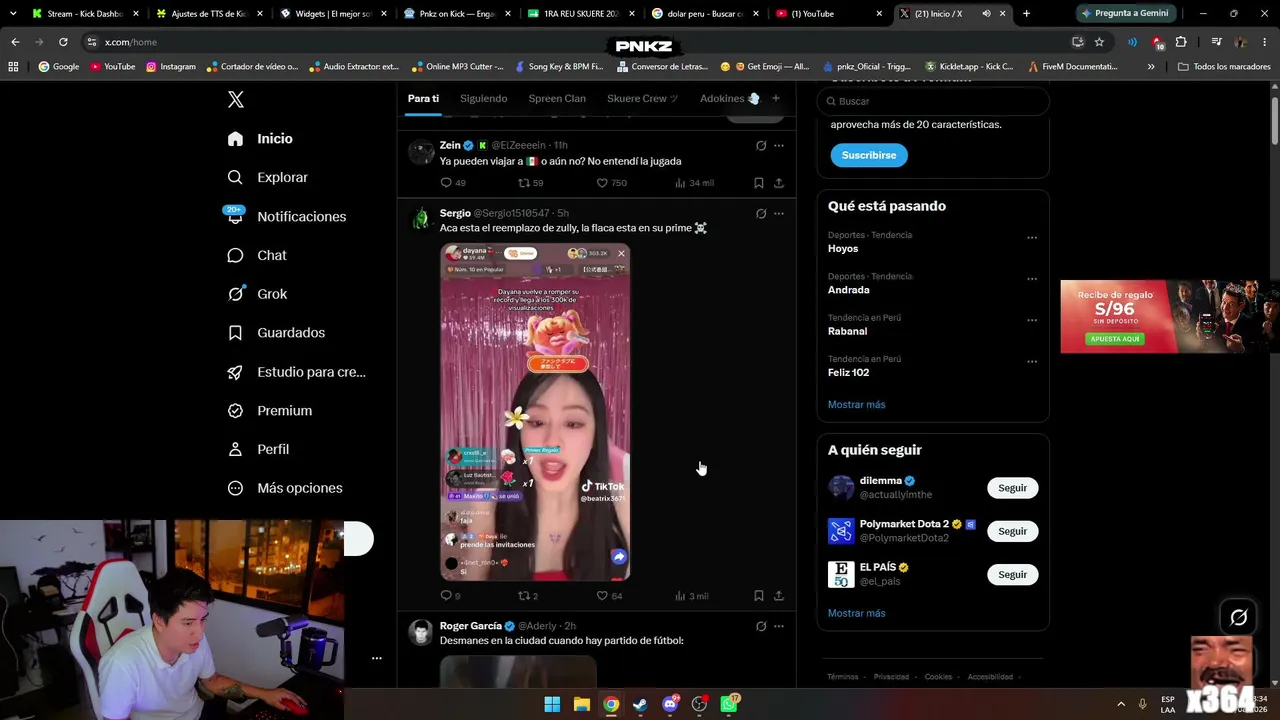Open more options for Feliz 102 trend
Viewport: 1280px width, 720px height.
(1032, 362)
